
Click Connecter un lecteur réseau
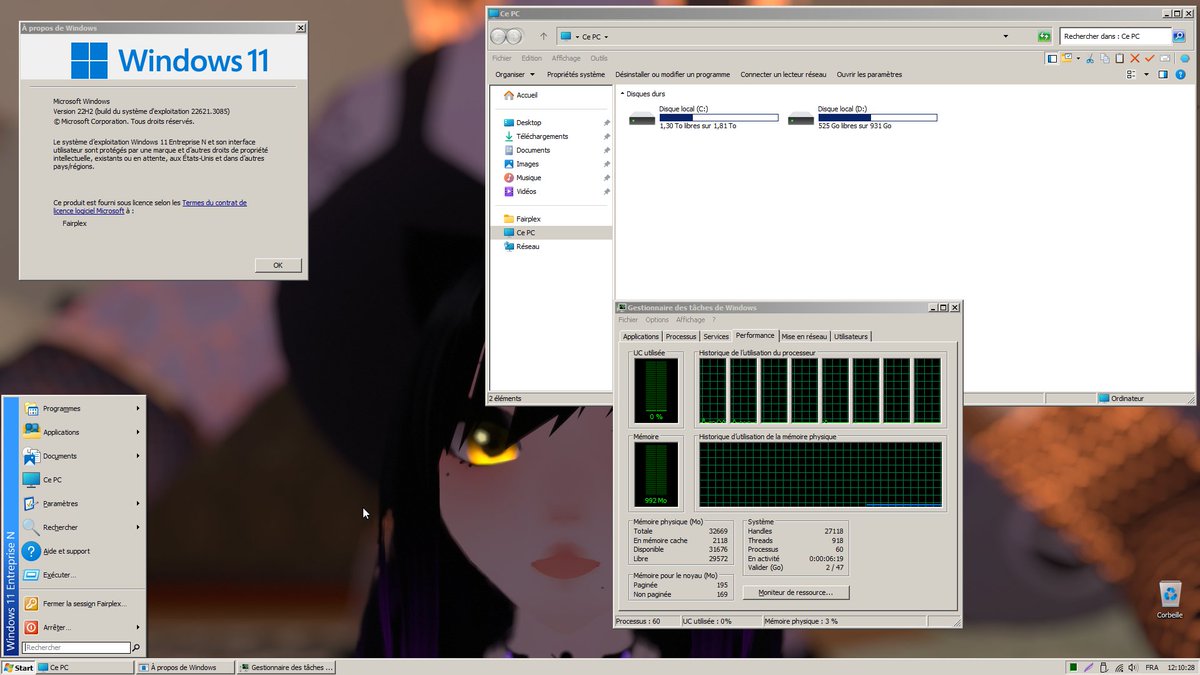(783, 74)
